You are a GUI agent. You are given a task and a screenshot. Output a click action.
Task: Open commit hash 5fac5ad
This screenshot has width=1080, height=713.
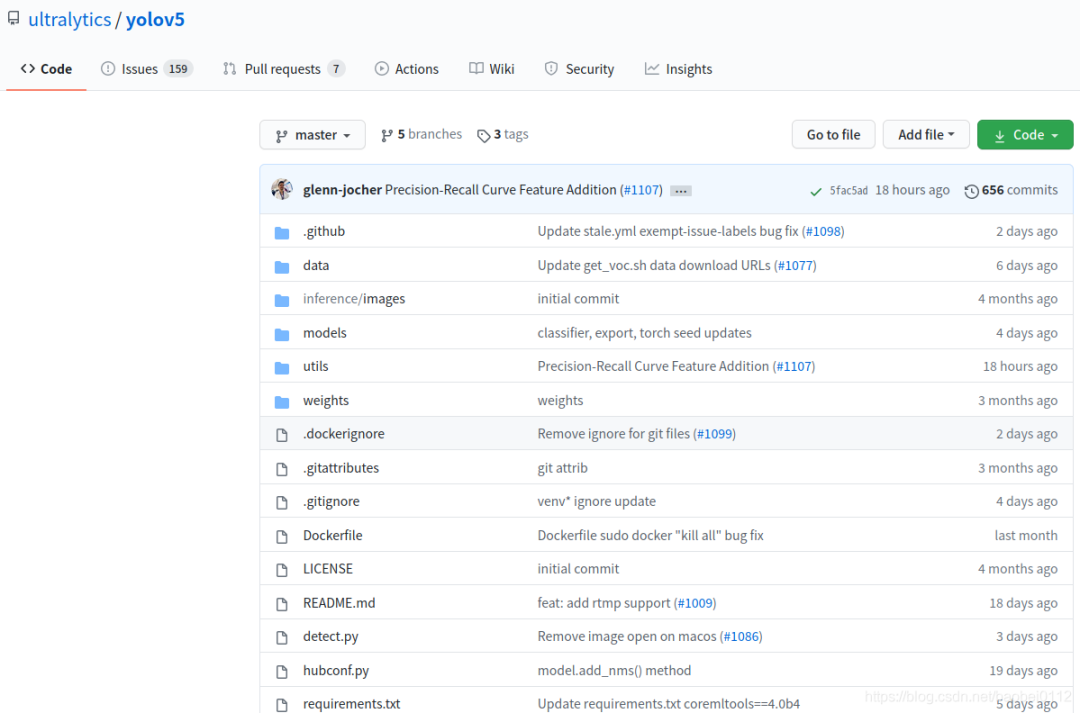(x=848, y=191)
